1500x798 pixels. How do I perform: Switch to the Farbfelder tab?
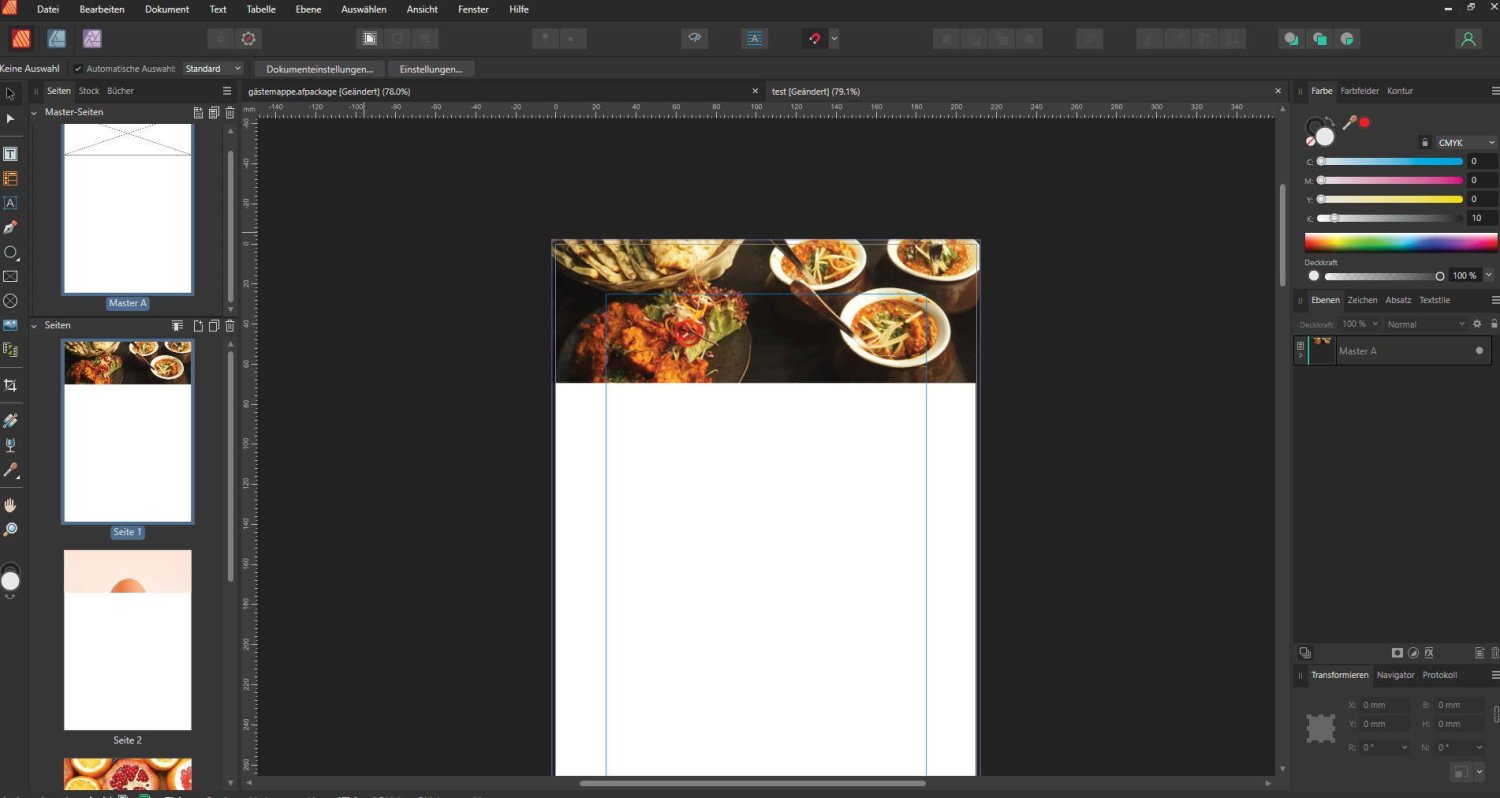pos(1359,90)
